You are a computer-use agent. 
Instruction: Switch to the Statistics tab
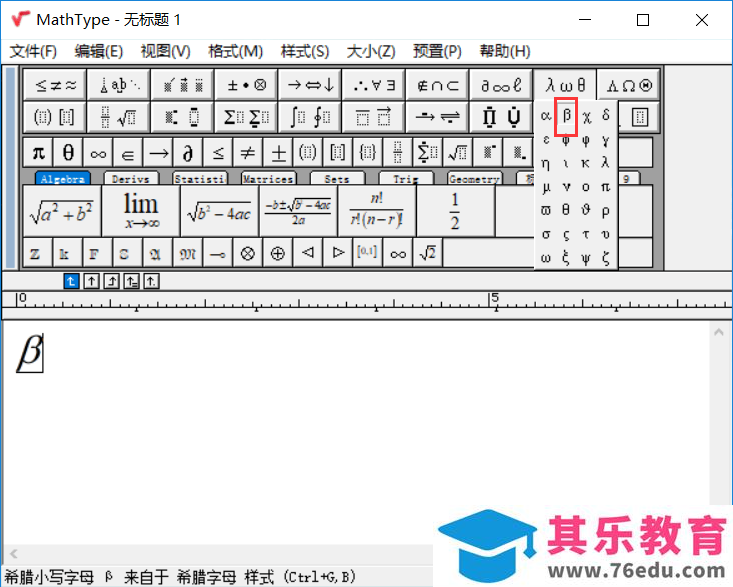200,179
